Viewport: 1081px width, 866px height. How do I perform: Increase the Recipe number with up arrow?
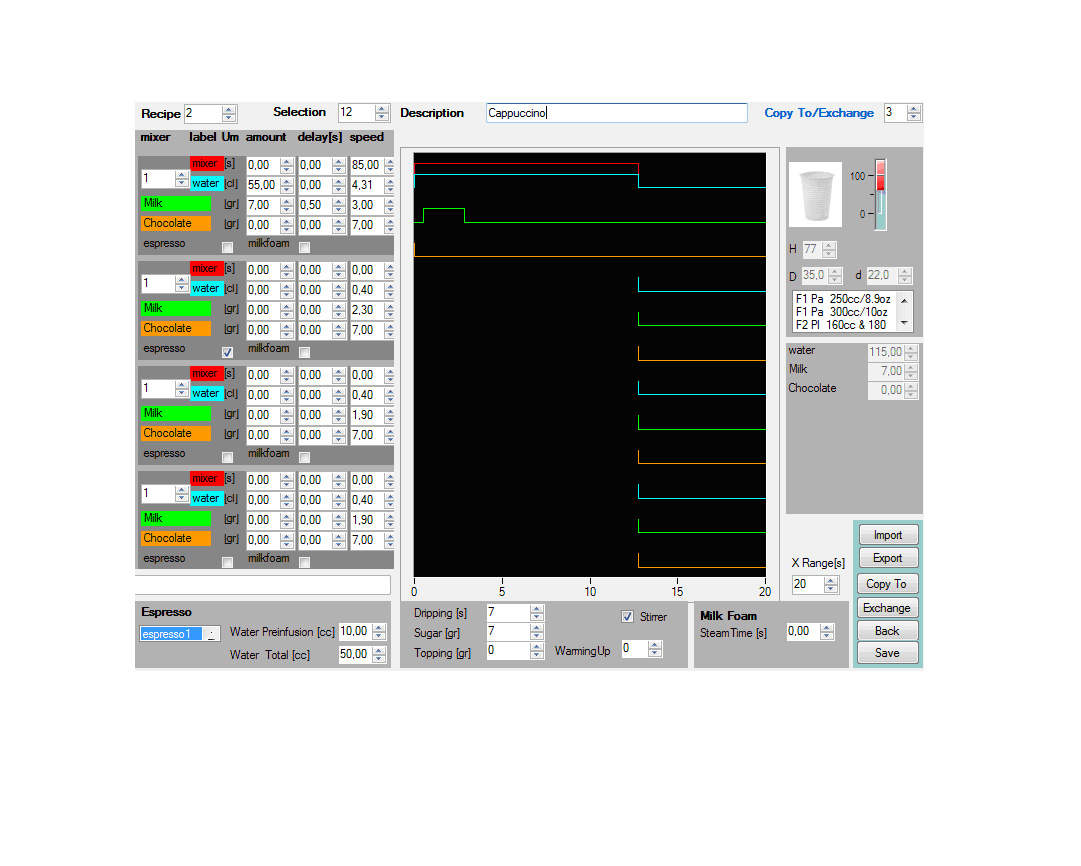[230, 109]
